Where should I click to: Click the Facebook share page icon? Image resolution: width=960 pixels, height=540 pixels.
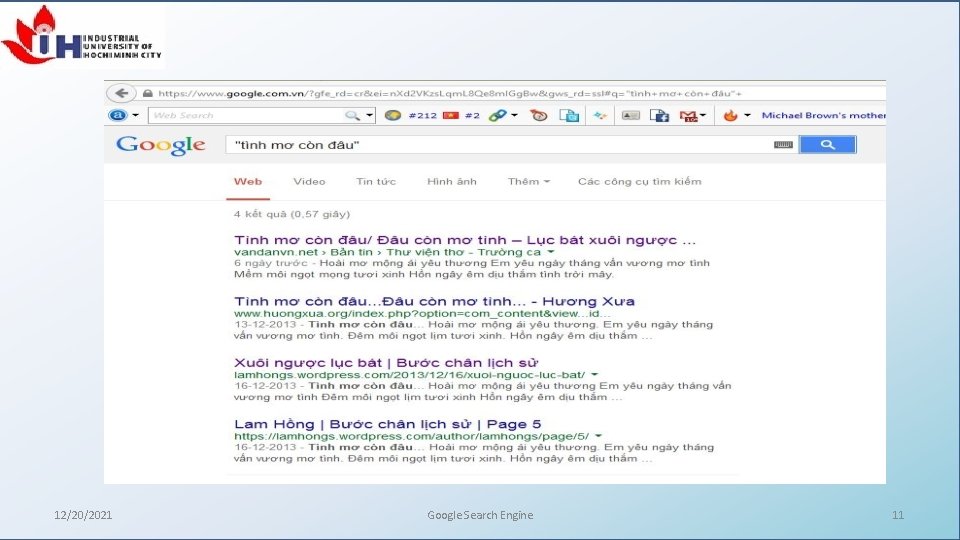[x=659, y=115]
